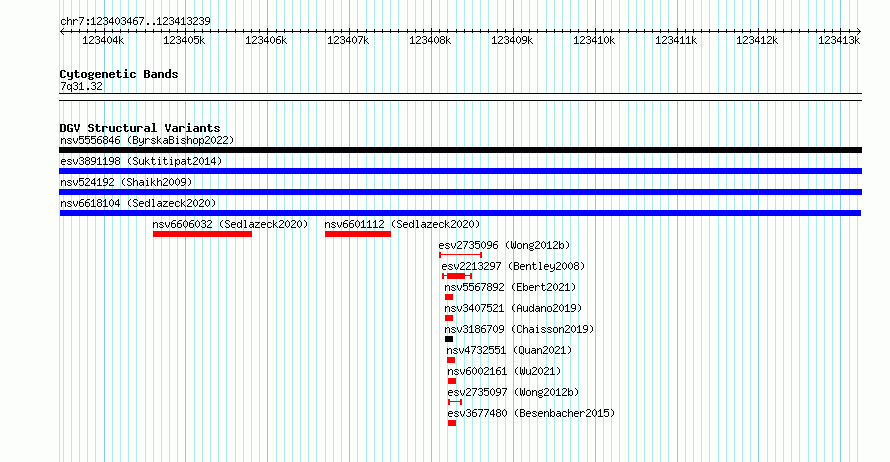Click the 123406k ruler position

click(x=266, y=40)
